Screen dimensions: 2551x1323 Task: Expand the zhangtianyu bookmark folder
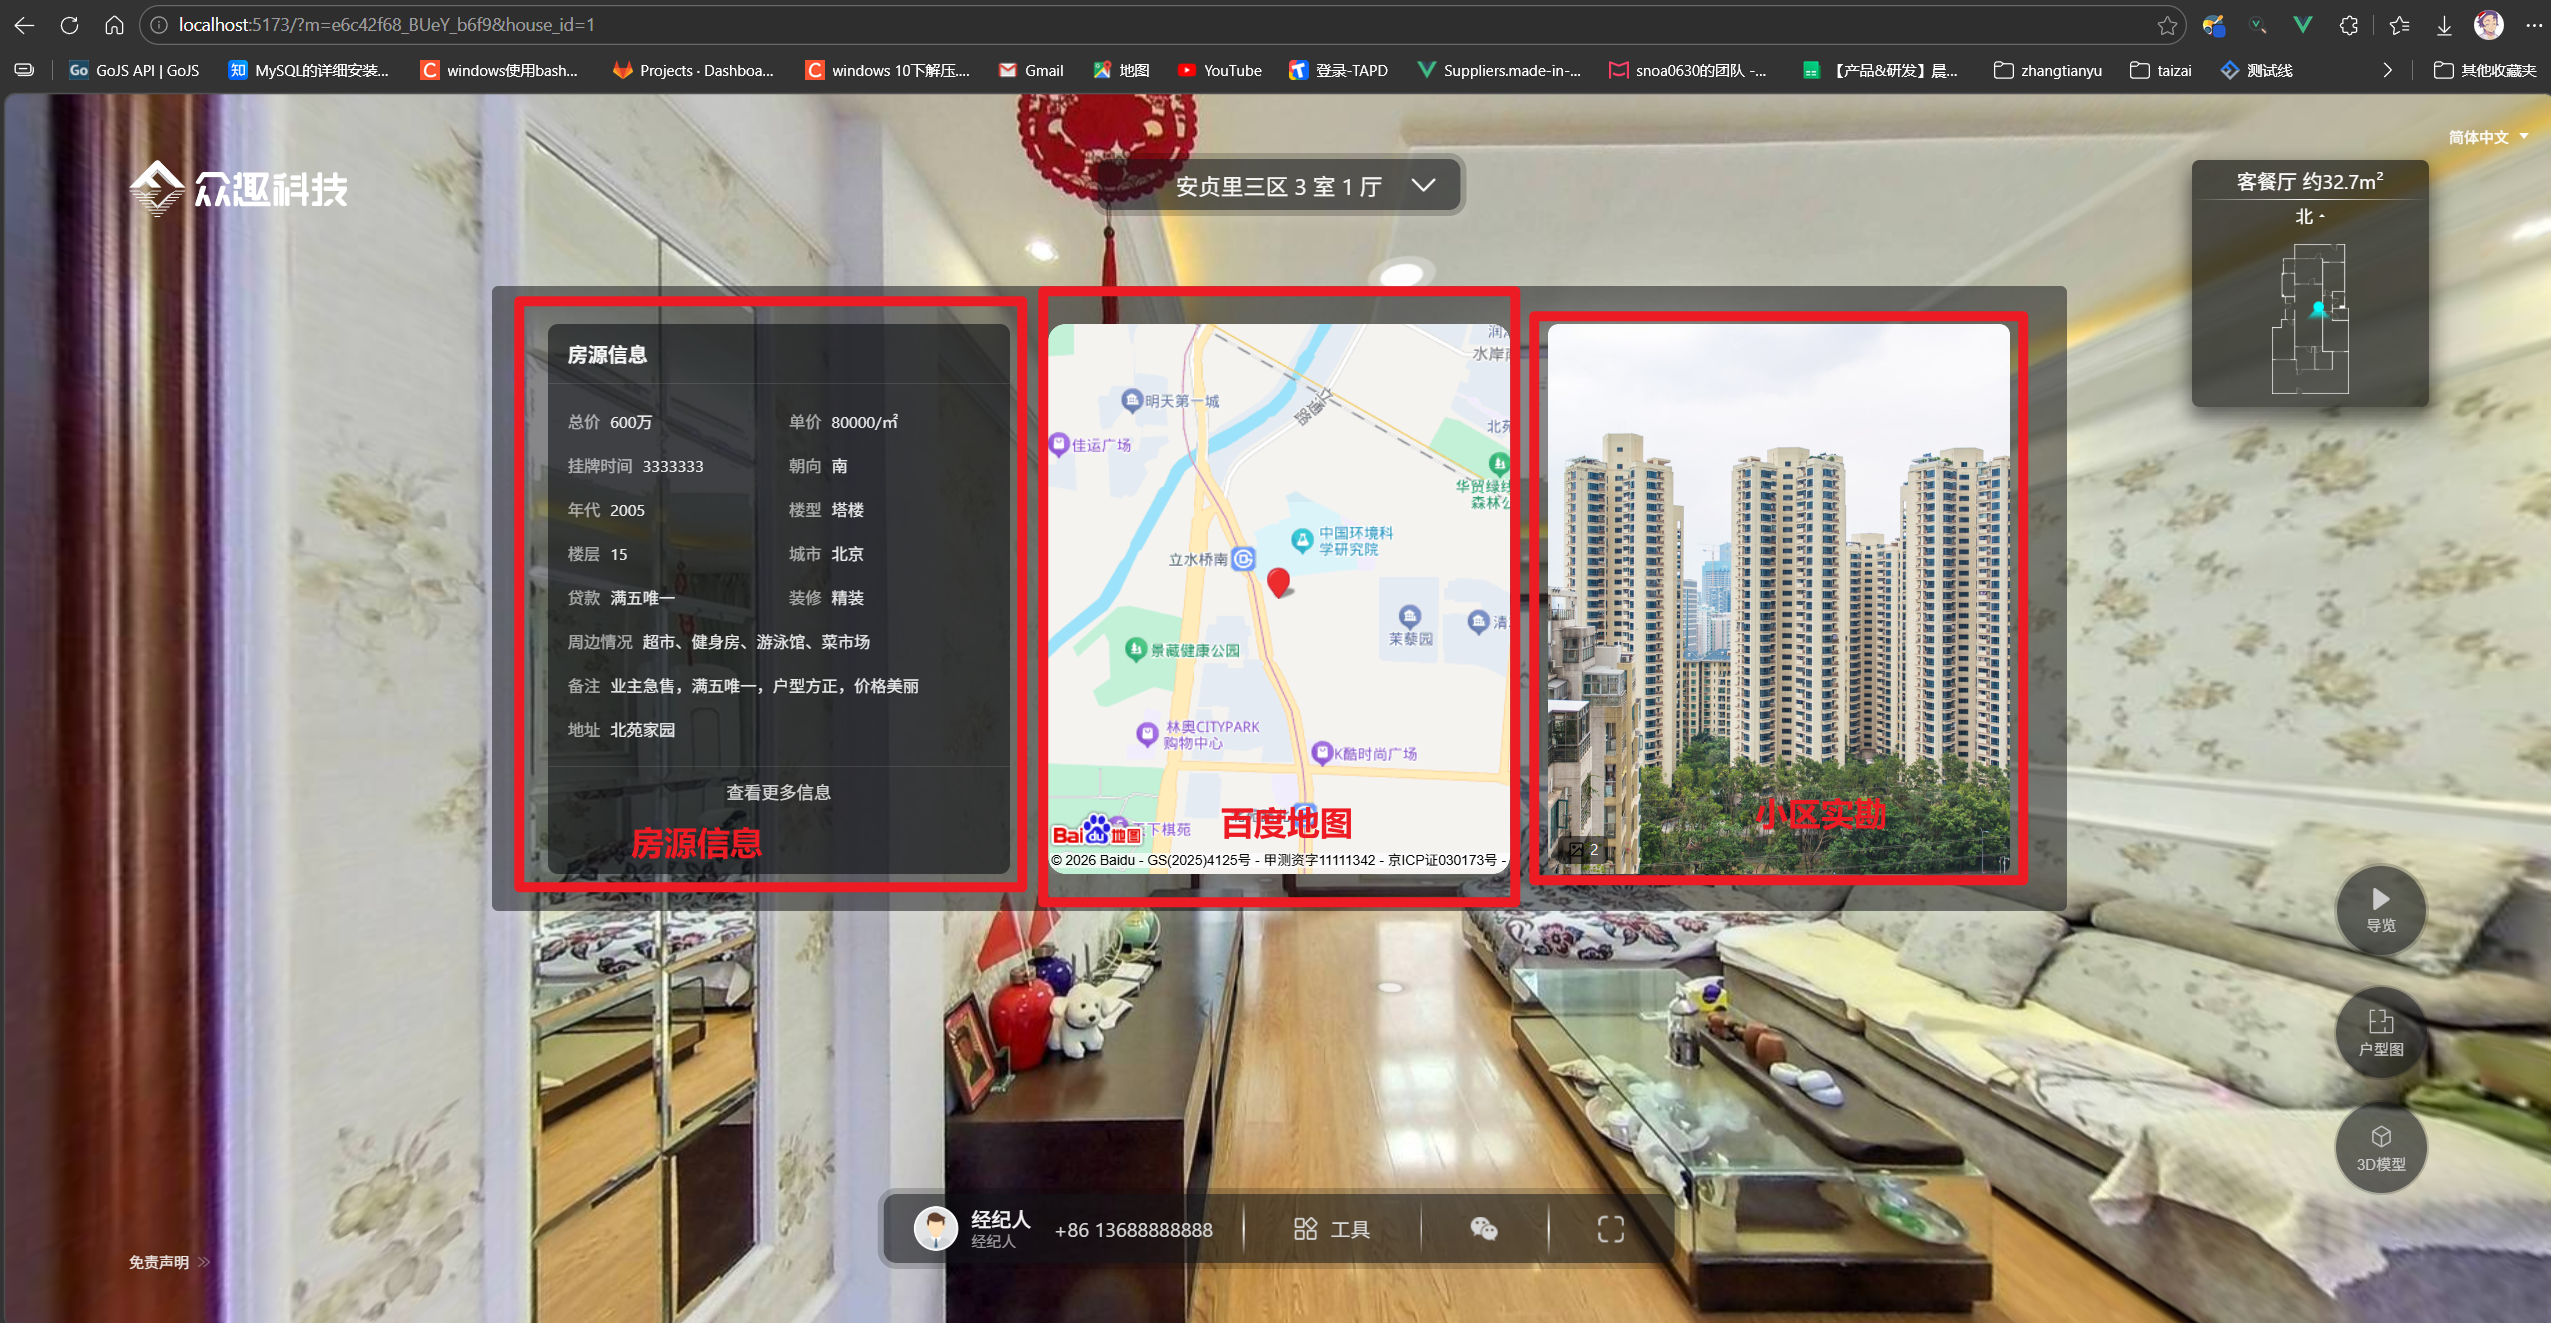[x=2048, y=70]
